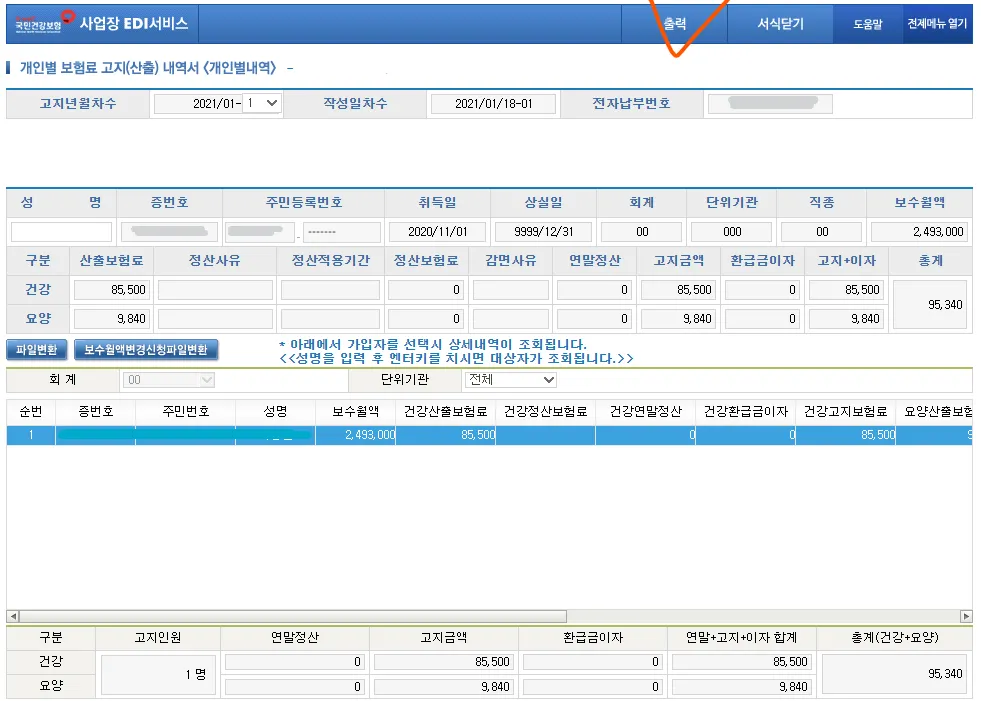Click the 취득일 field 2020/11/01

[437, 232]
